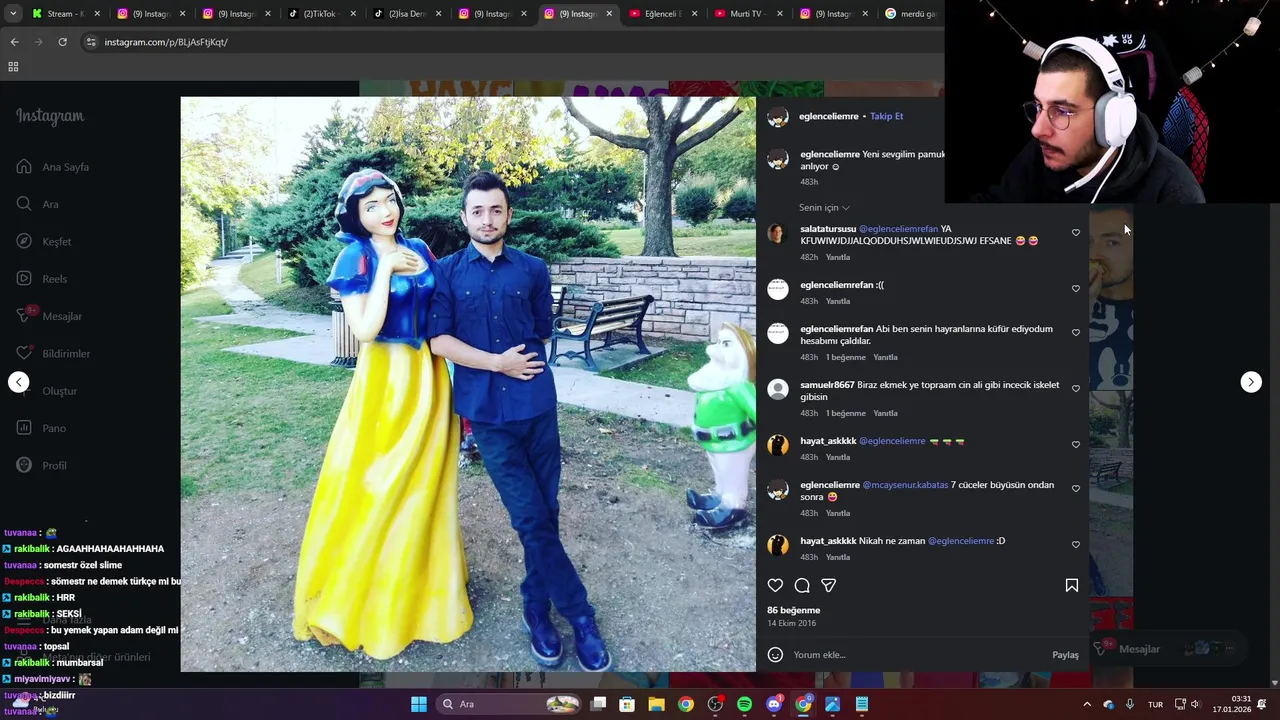
Task: Reload the Instagram page
Action: click(62, 42)
